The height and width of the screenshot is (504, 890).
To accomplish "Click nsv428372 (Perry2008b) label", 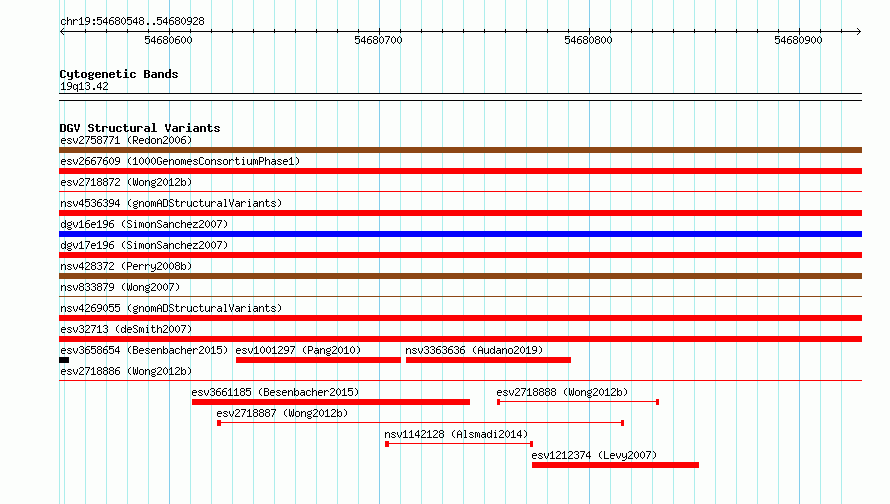I will pos(126,266).
